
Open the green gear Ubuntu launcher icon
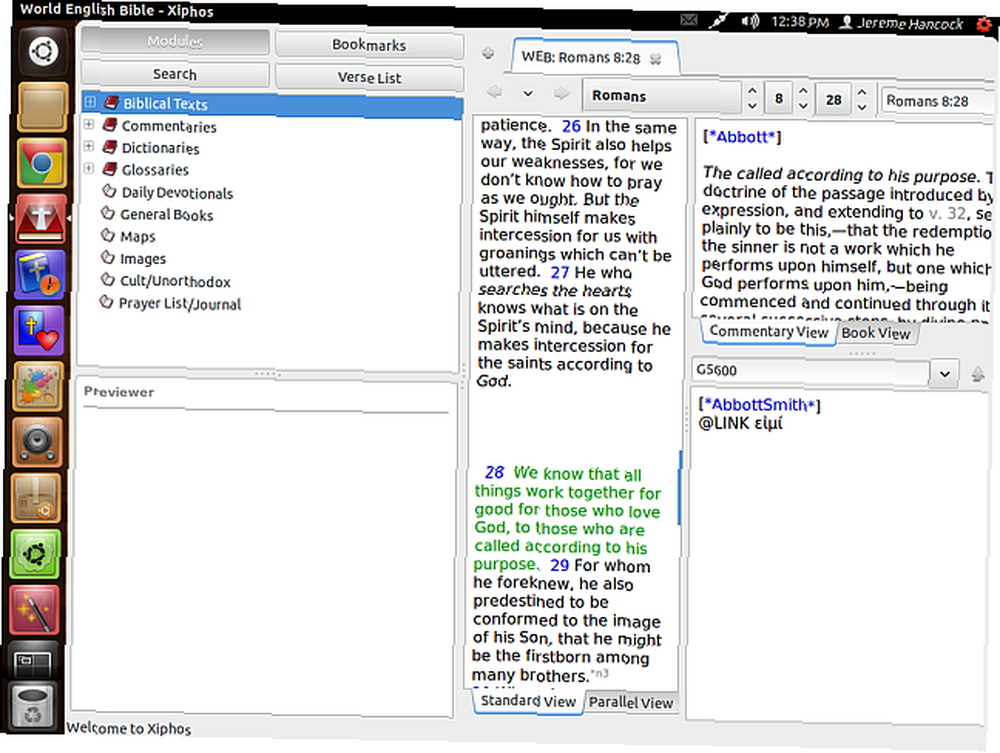36,553
